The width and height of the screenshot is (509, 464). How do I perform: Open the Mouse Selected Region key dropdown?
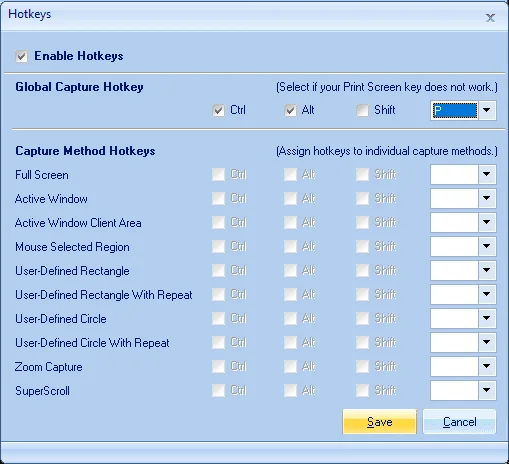click(x=487, y=246)
